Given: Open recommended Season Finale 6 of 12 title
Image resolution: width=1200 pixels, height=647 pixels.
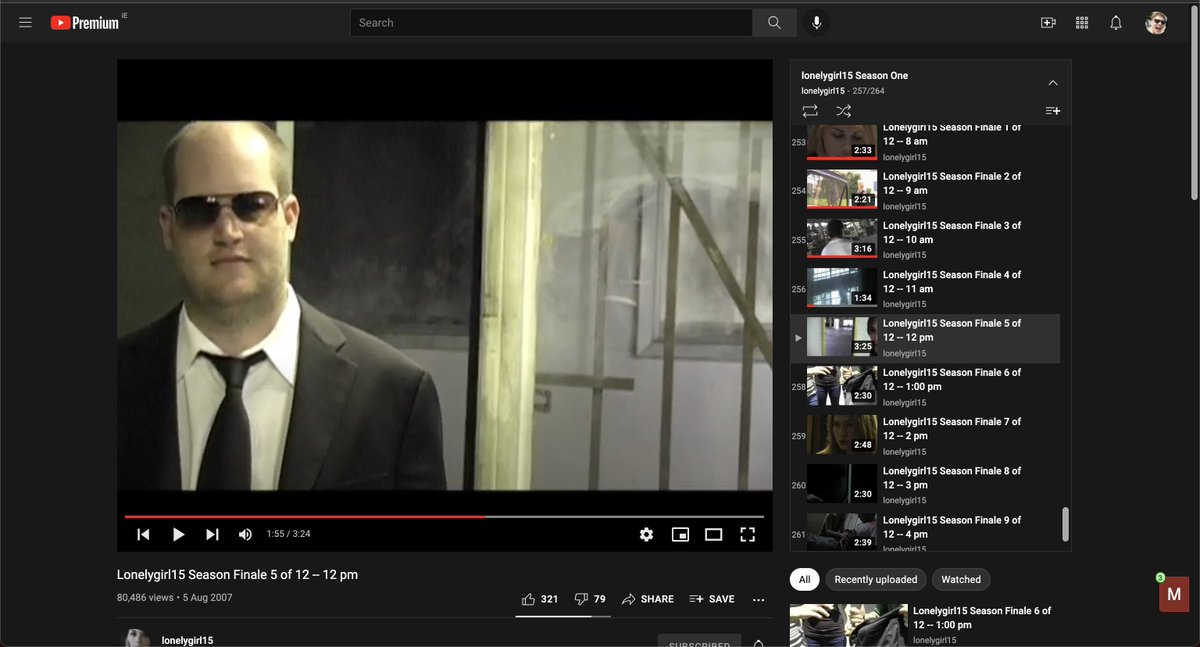Looking at the screenshot, I should (x=982, y=617).
